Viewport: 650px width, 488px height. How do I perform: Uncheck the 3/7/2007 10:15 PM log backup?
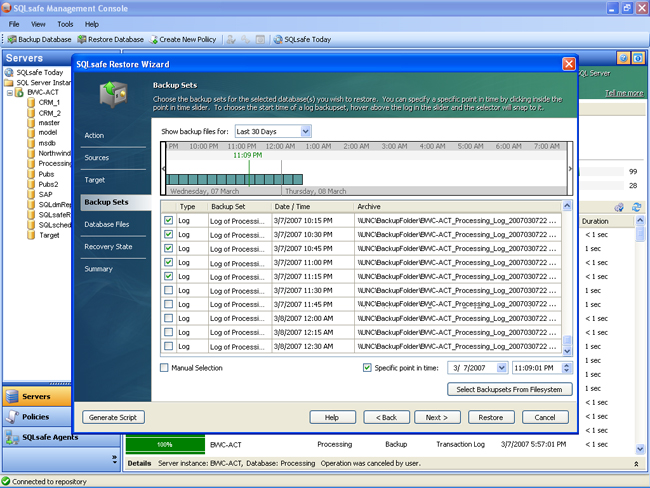168,220
